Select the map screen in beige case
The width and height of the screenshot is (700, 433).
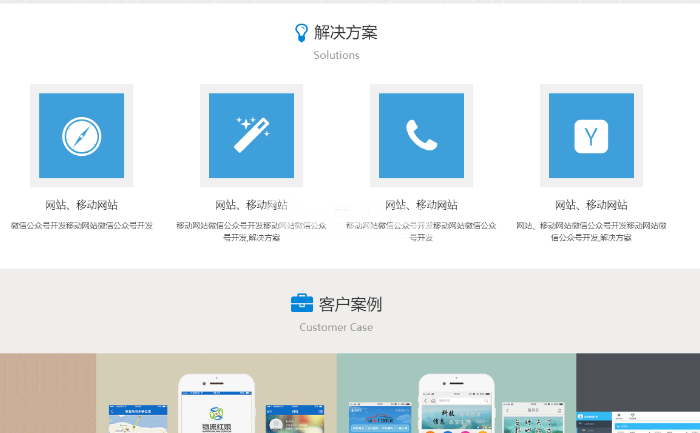click(x=138, y=419)
